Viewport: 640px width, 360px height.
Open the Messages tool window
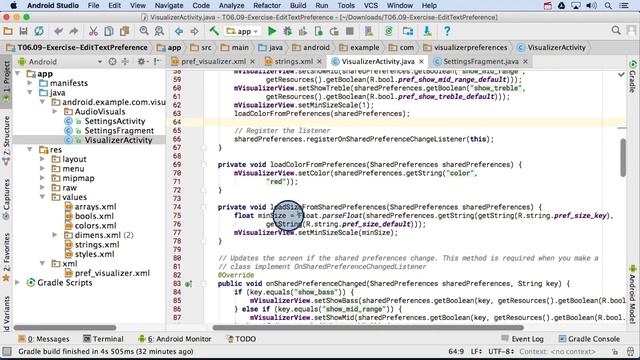tap(44, 339)
